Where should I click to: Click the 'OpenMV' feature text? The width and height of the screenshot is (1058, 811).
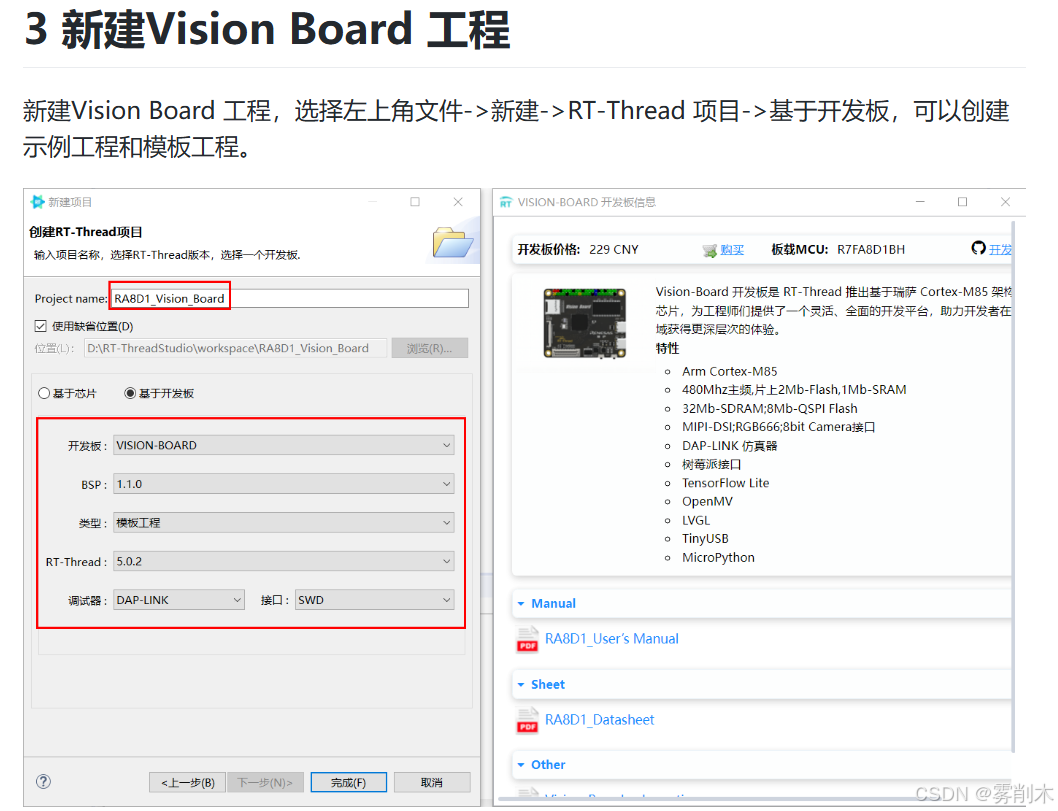[x=707, y=501]
